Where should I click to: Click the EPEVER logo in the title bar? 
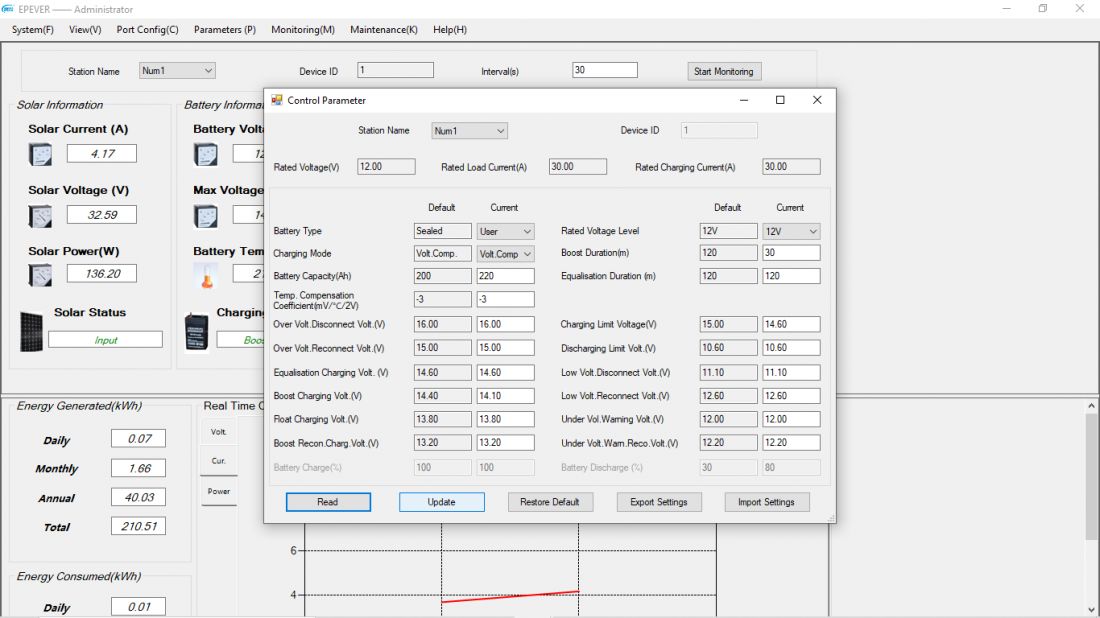(x=8, y=9)
